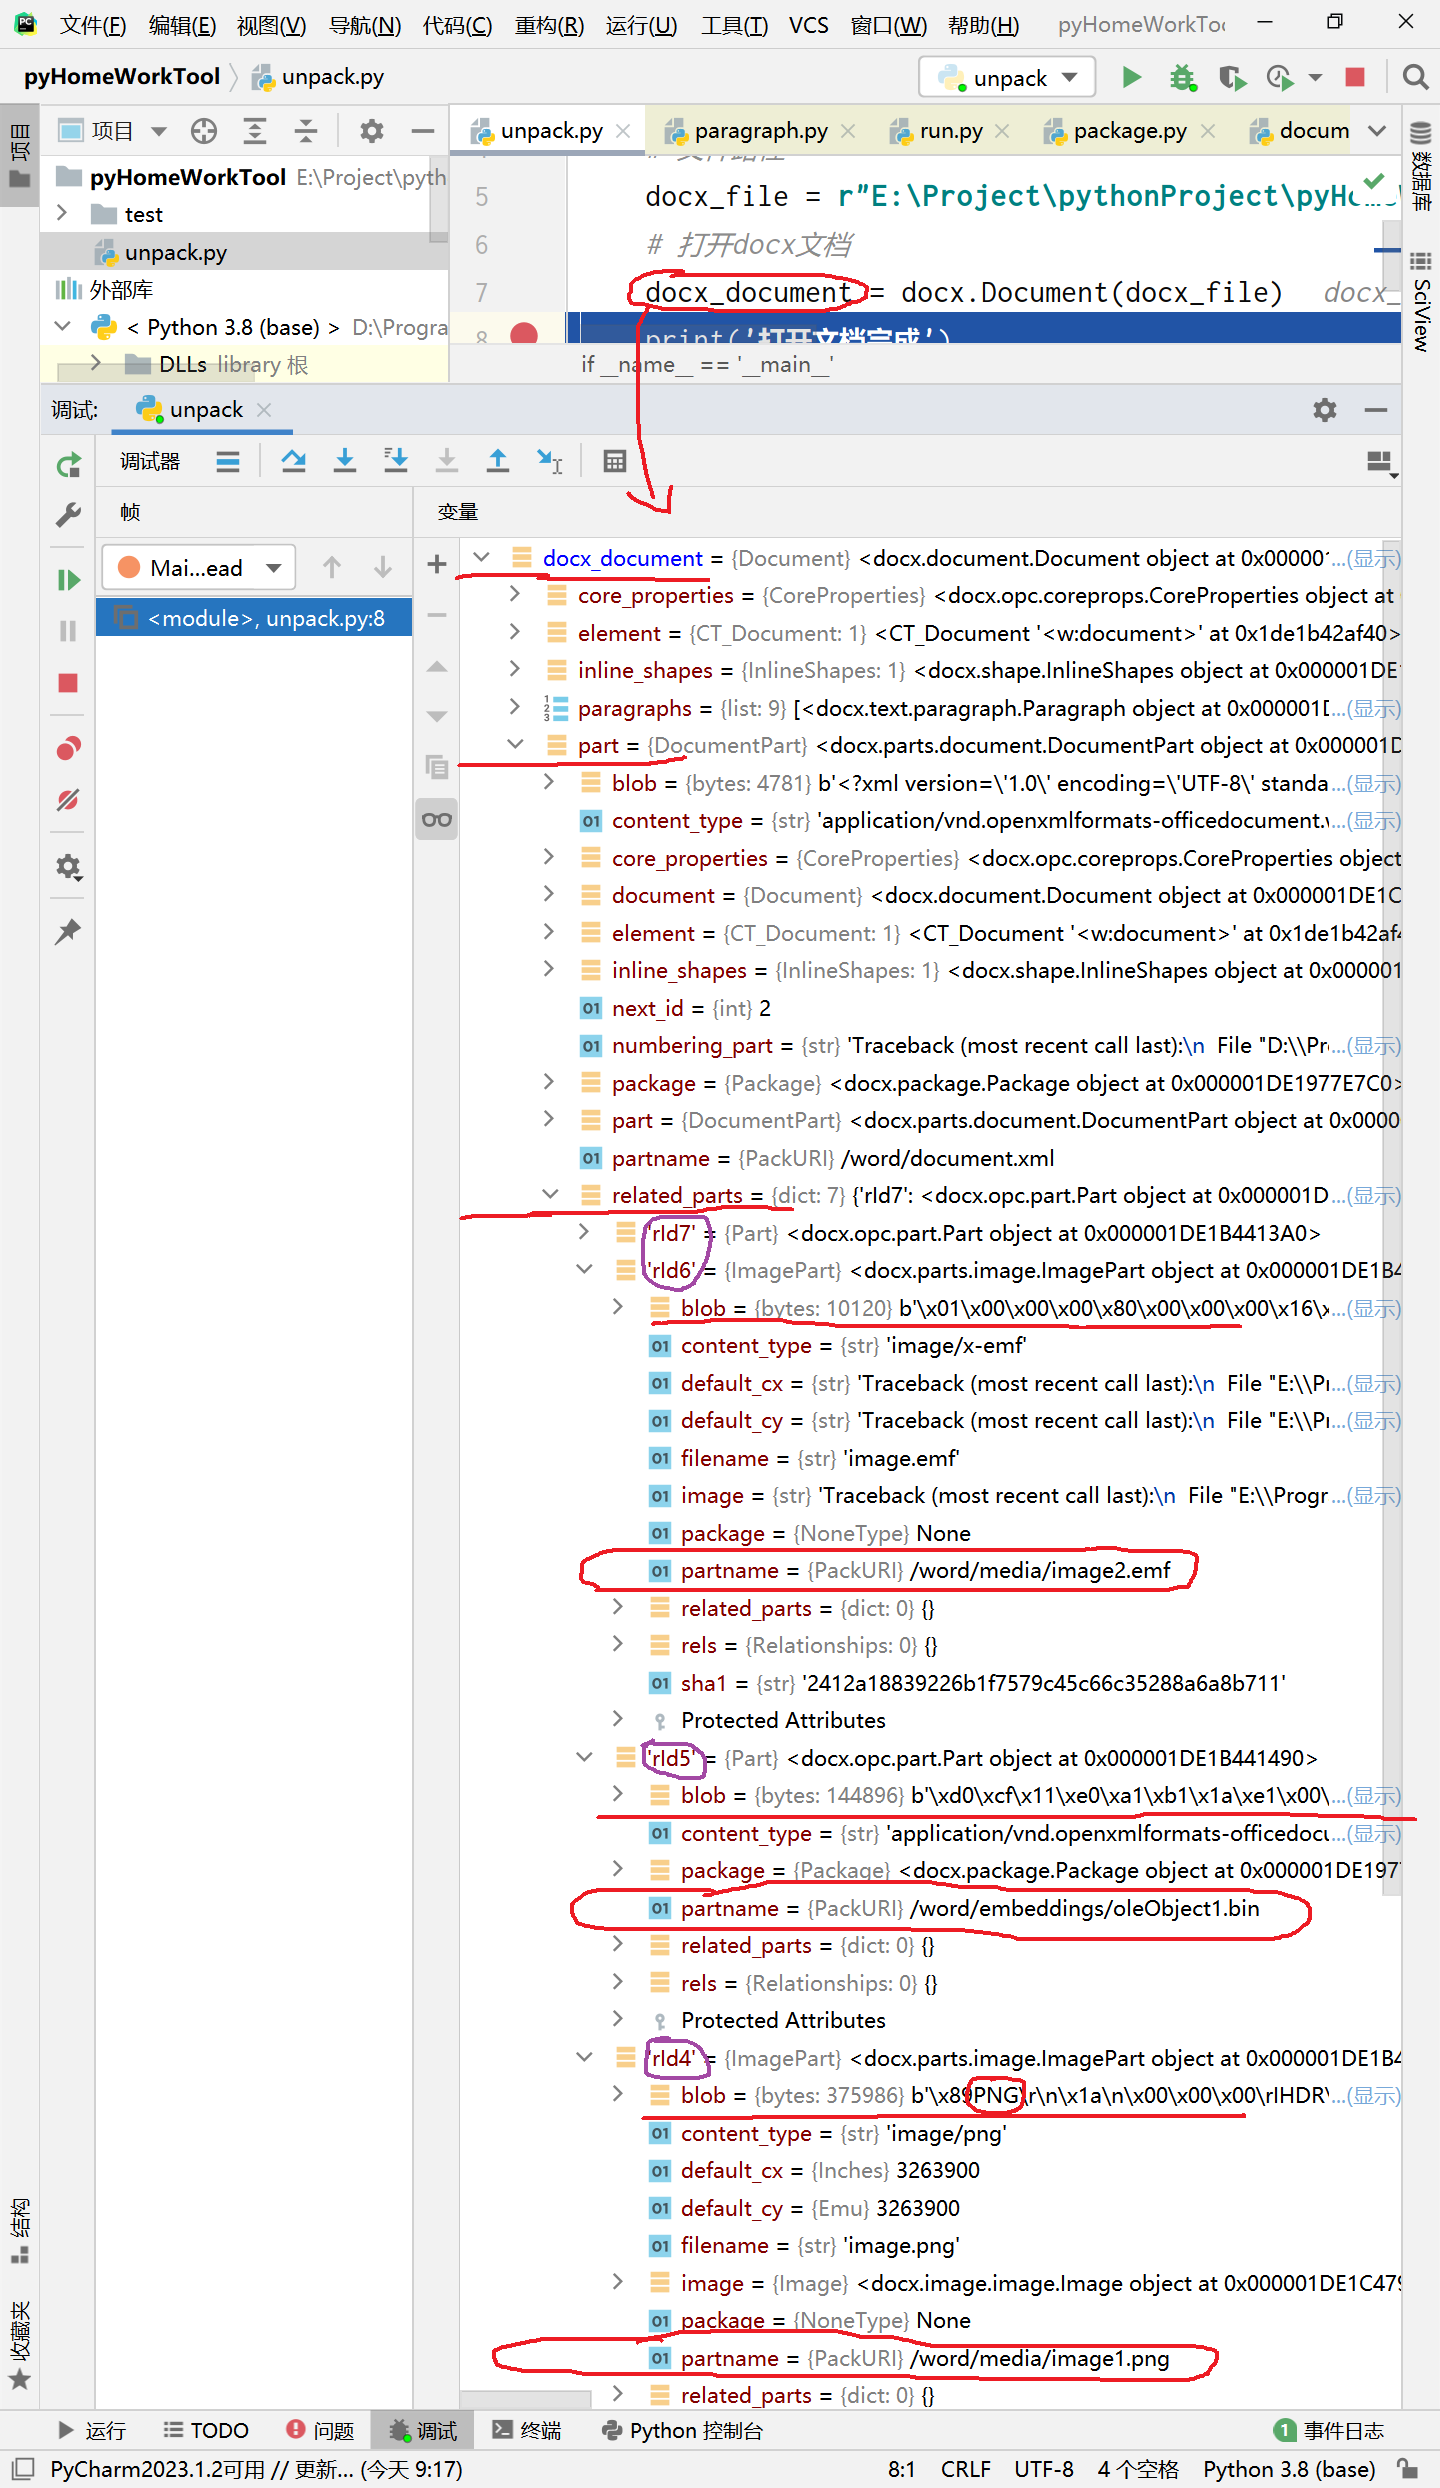
Task: Start debugging with the bug icon
Action: 1183,77
